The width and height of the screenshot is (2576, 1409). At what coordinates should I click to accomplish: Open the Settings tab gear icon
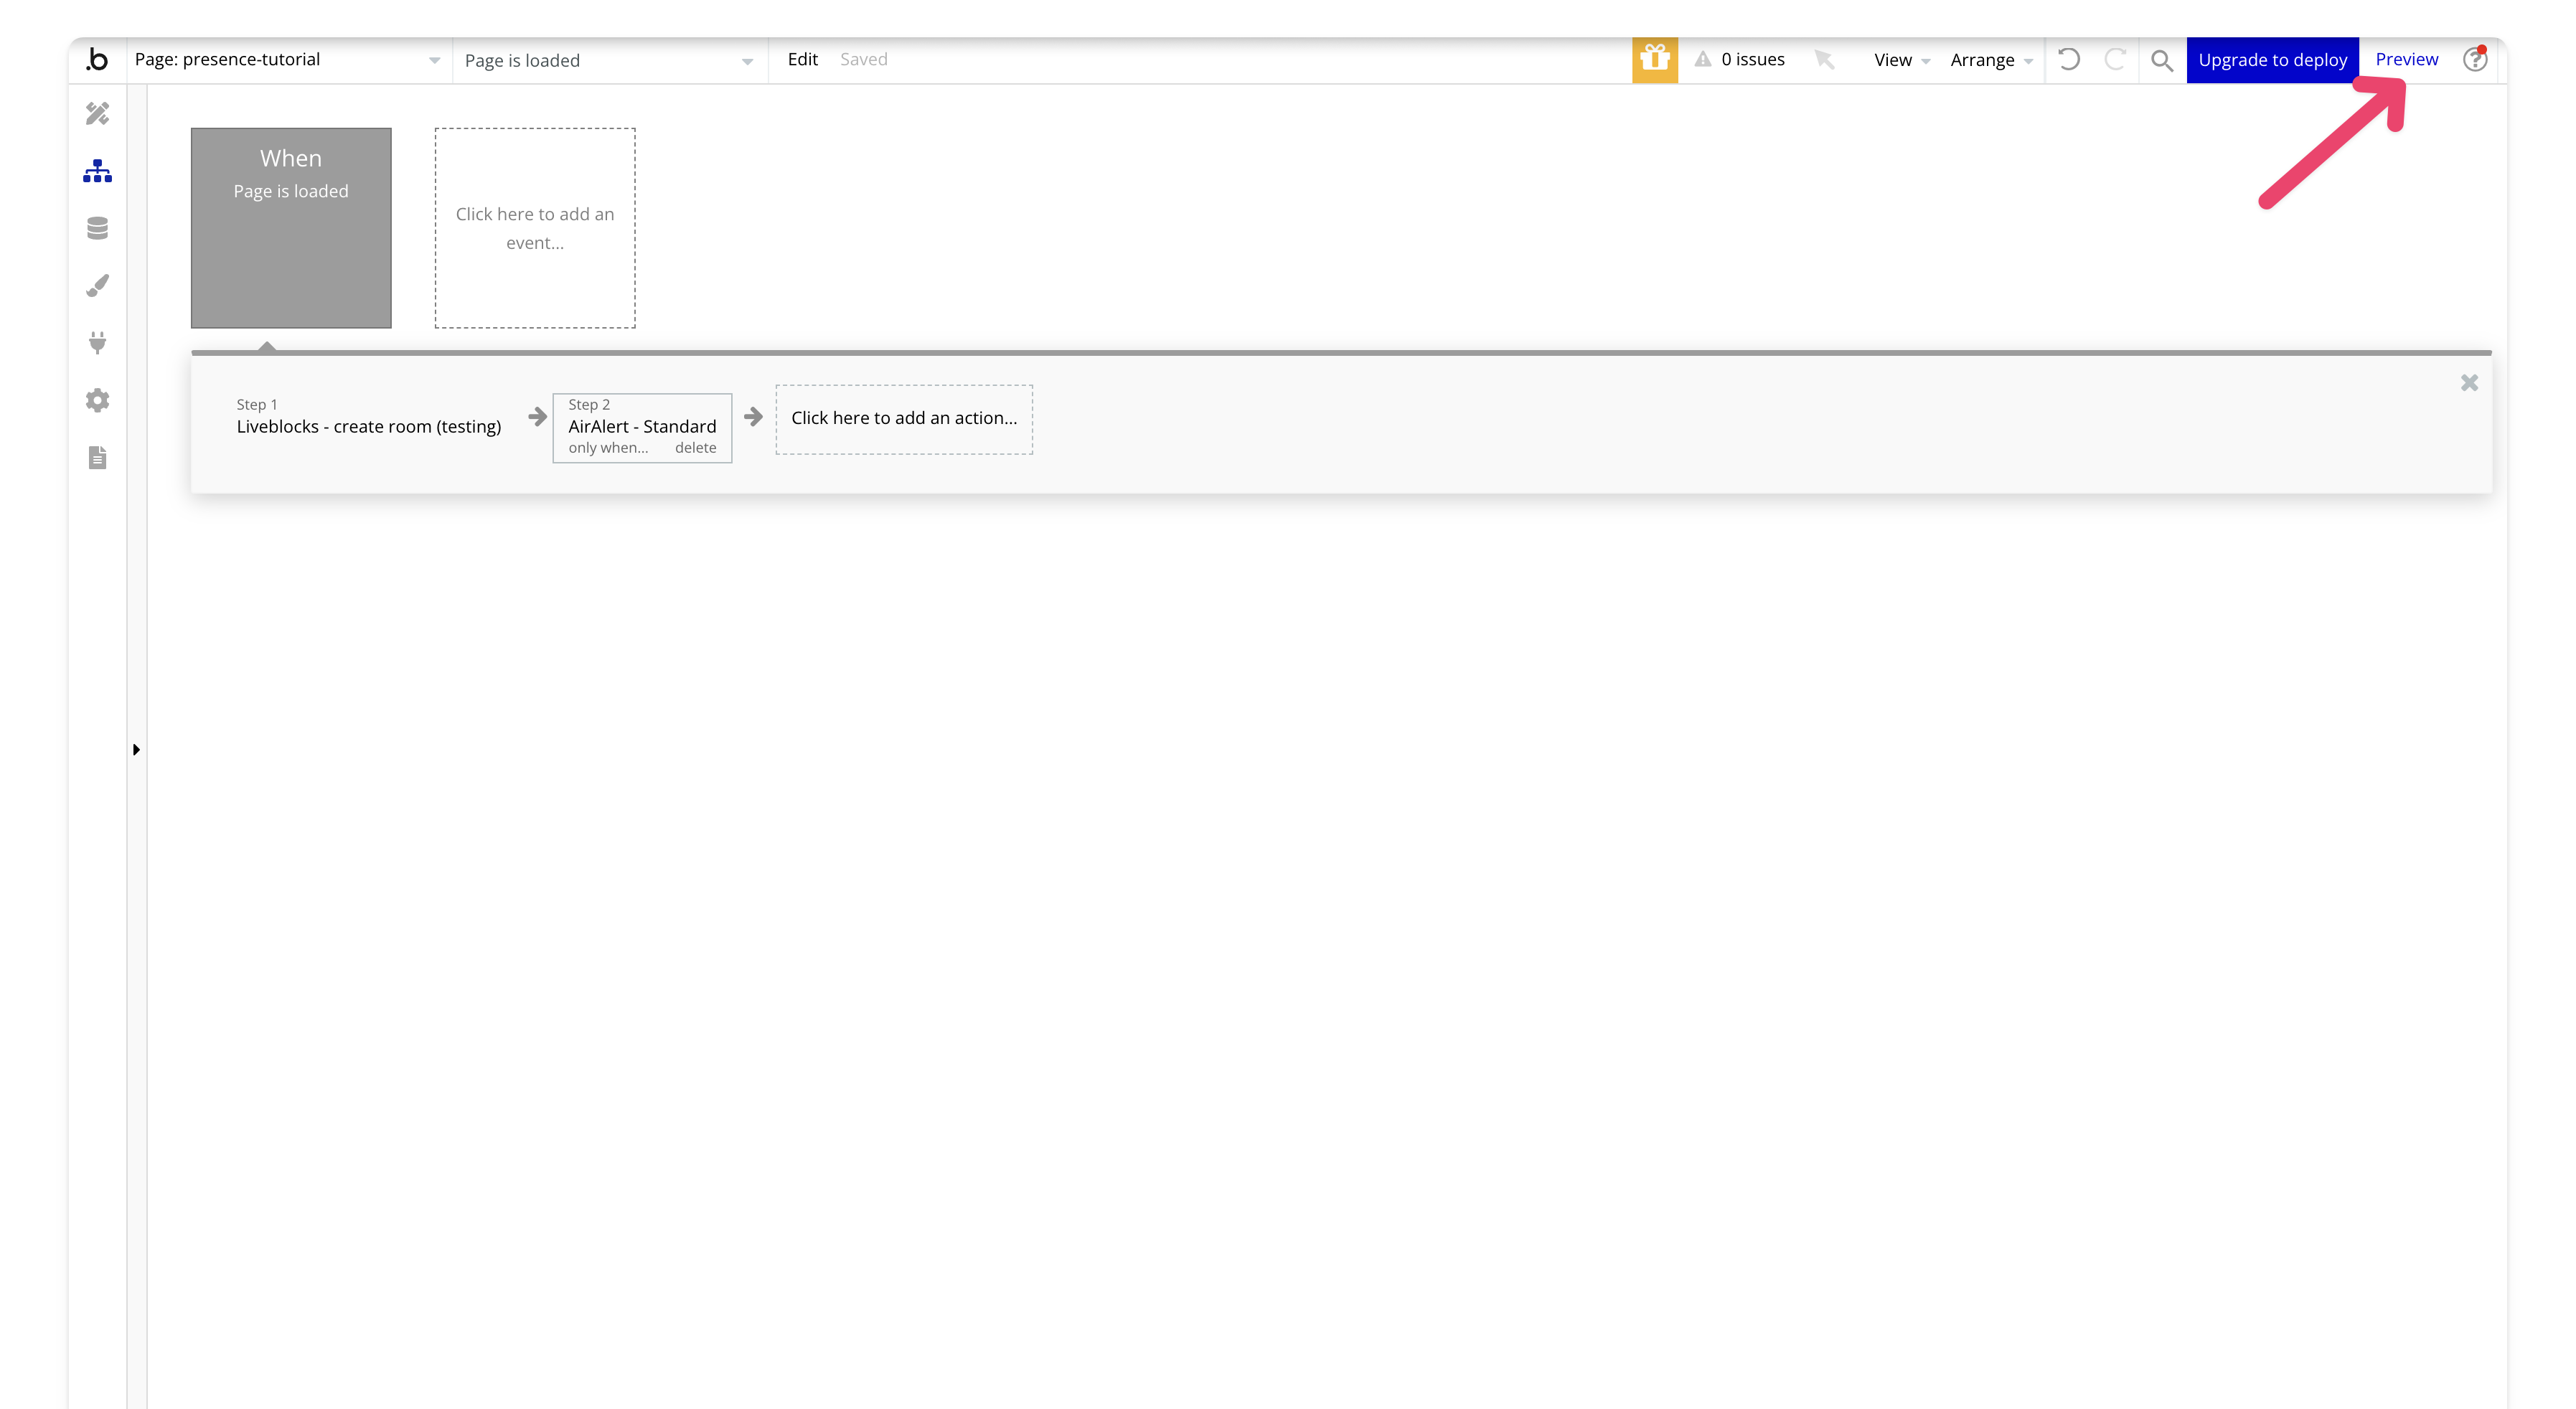click(x=97, y=401)
